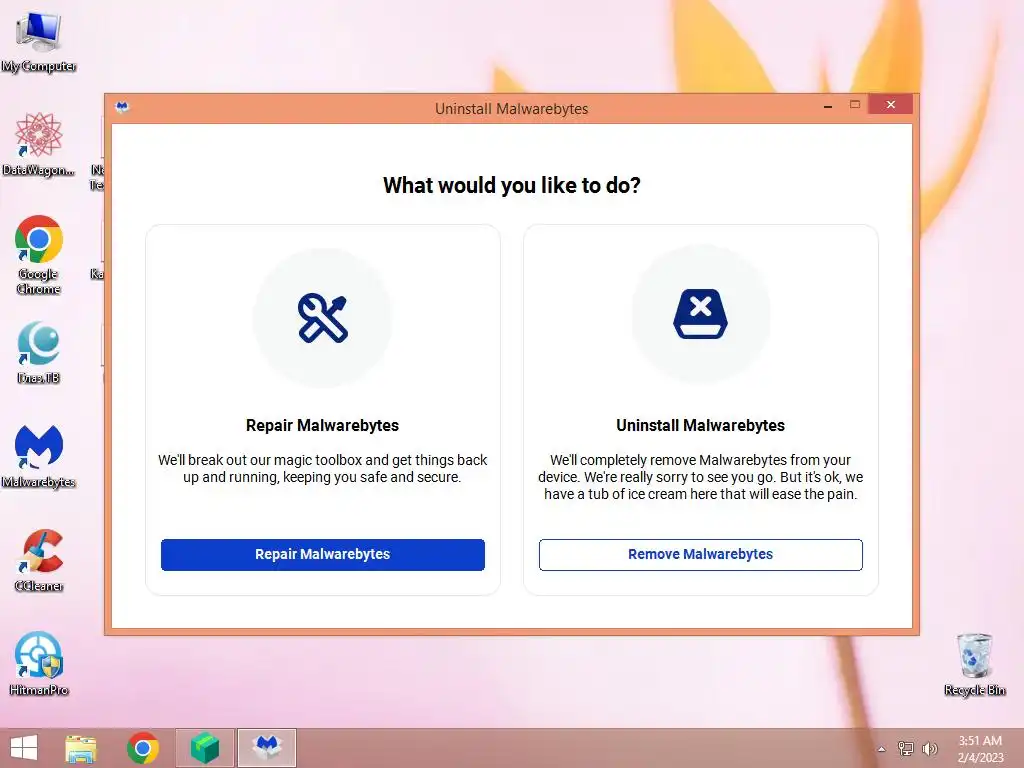1024x768 pixels.
Task: Click the repair tools wrench icon
Action: point(323,318)
